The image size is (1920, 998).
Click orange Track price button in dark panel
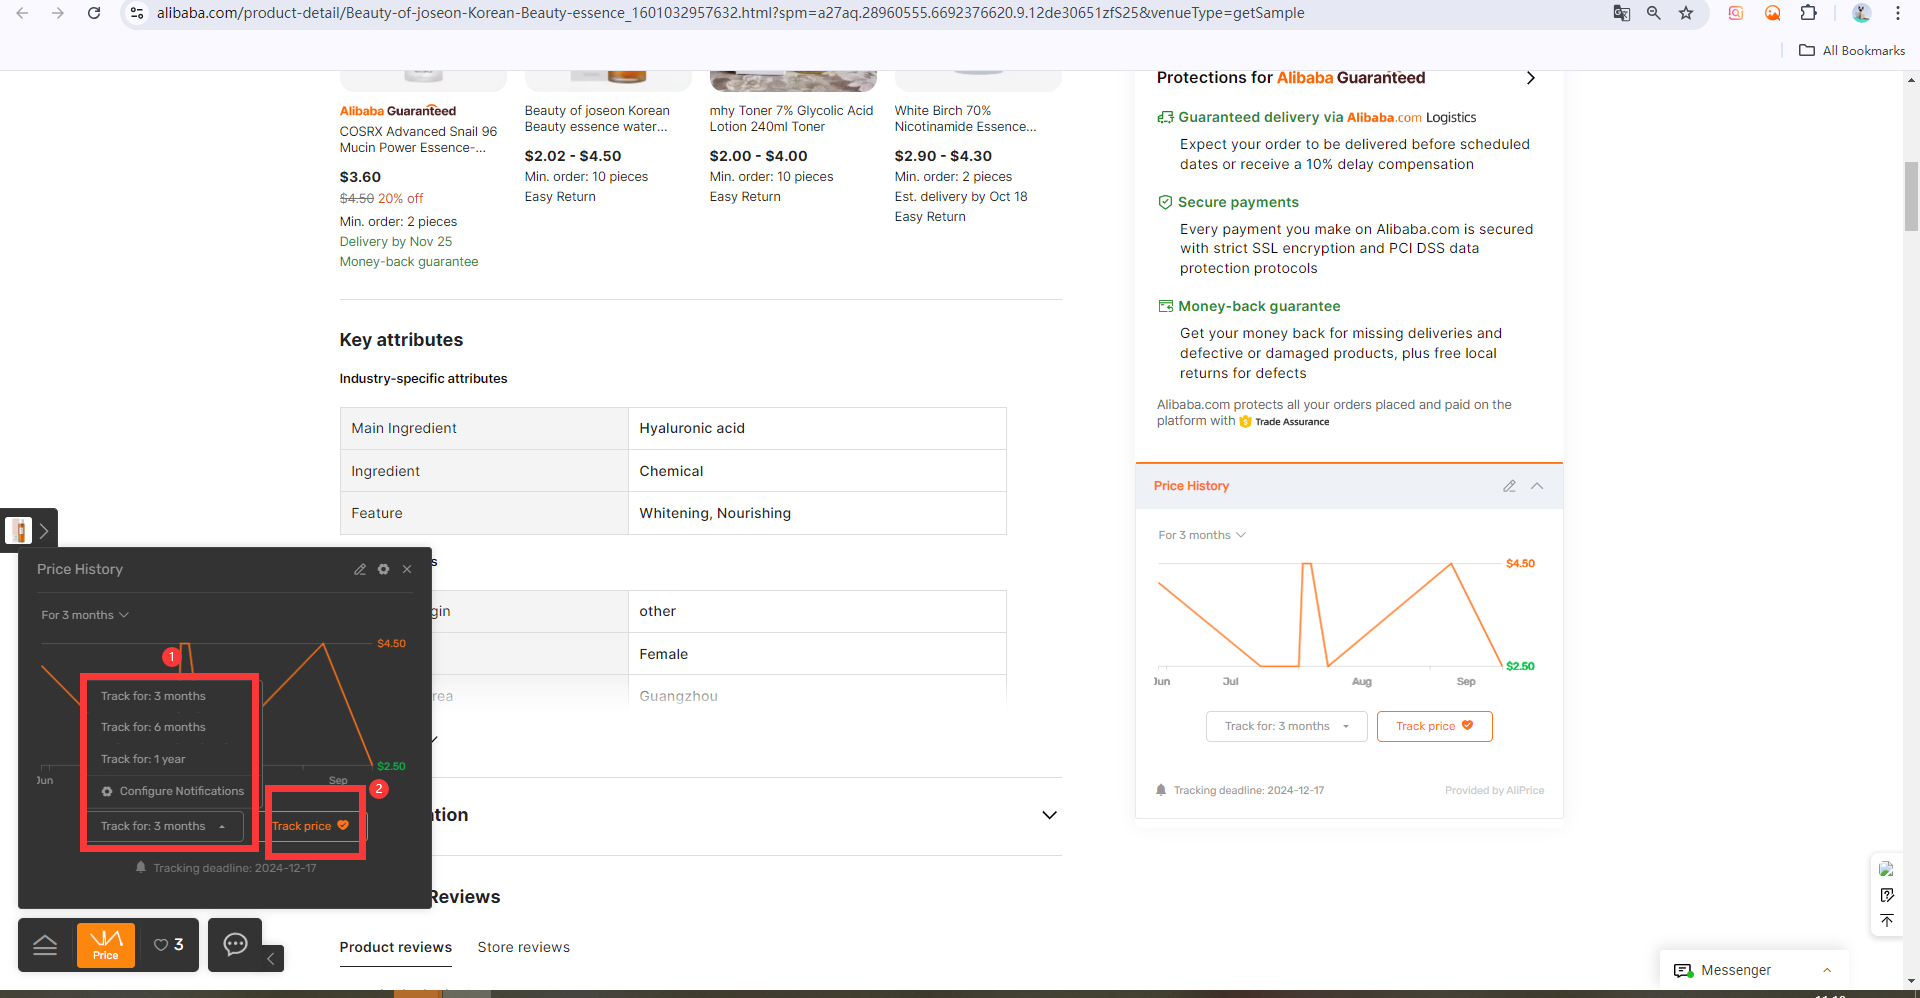(x=313, y=826)
